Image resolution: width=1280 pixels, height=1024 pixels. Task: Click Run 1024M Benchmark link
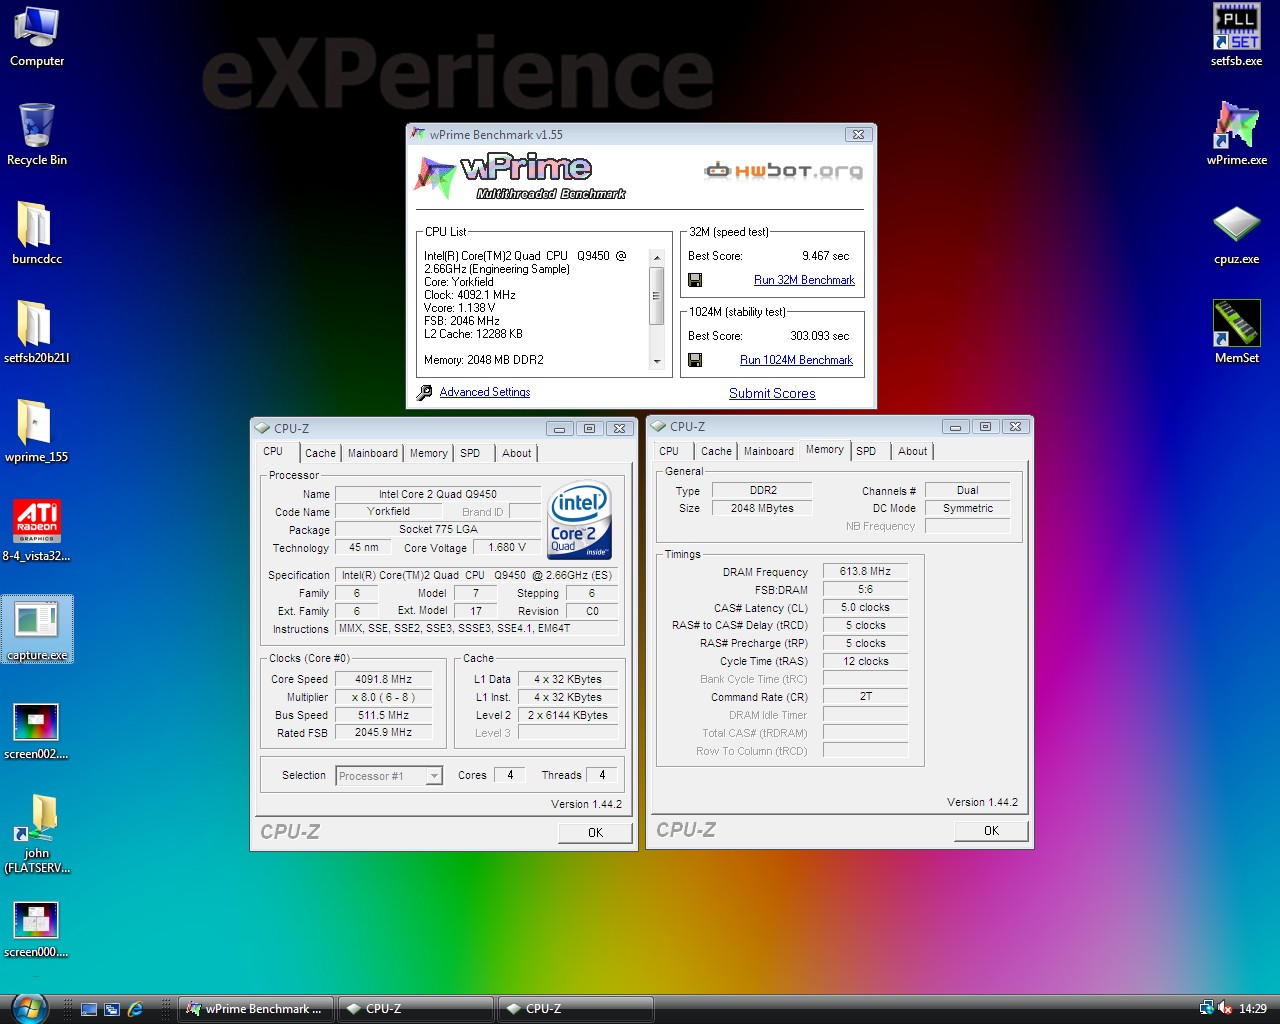coord(796,360)
